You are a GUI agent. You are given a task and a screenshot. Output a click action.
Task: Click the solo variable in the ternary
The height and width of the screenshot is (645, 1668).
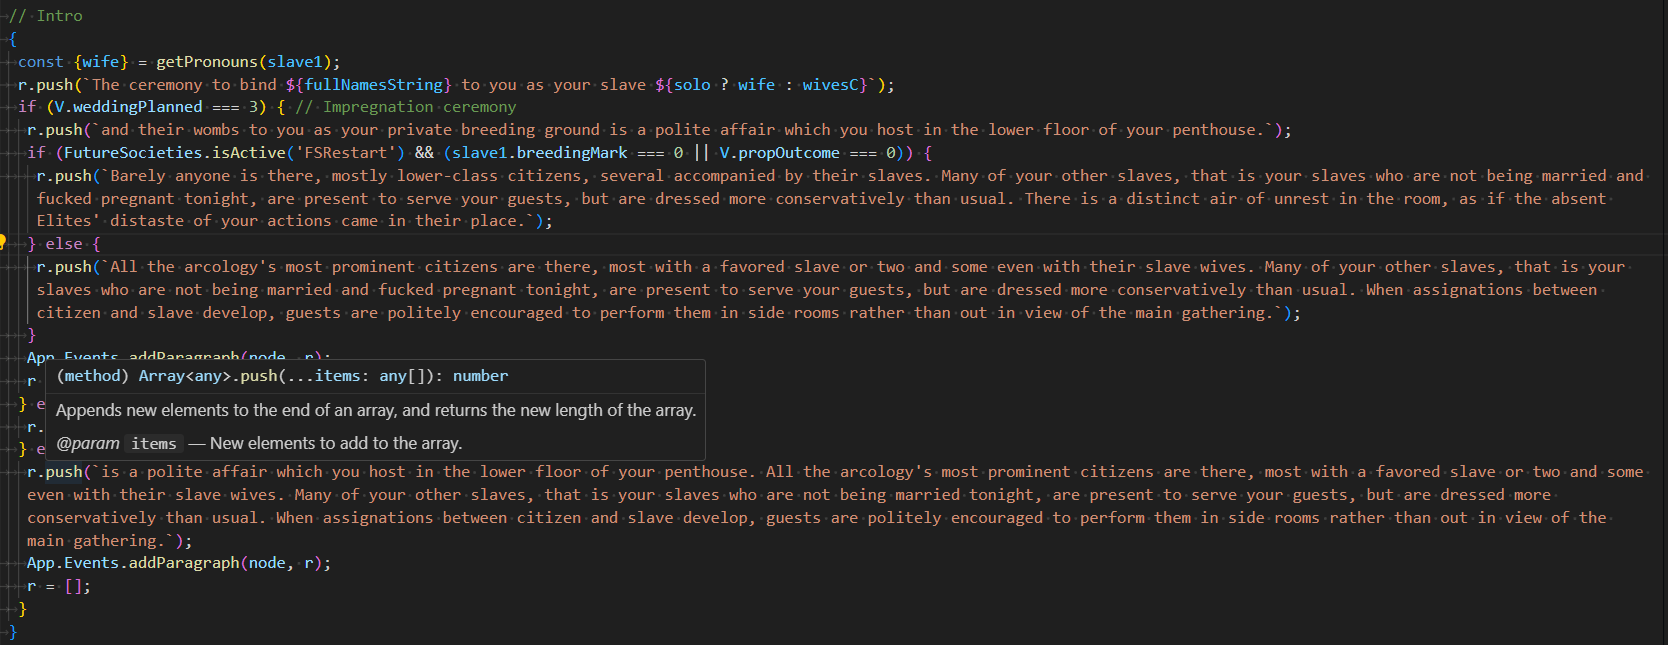(692, 85)
